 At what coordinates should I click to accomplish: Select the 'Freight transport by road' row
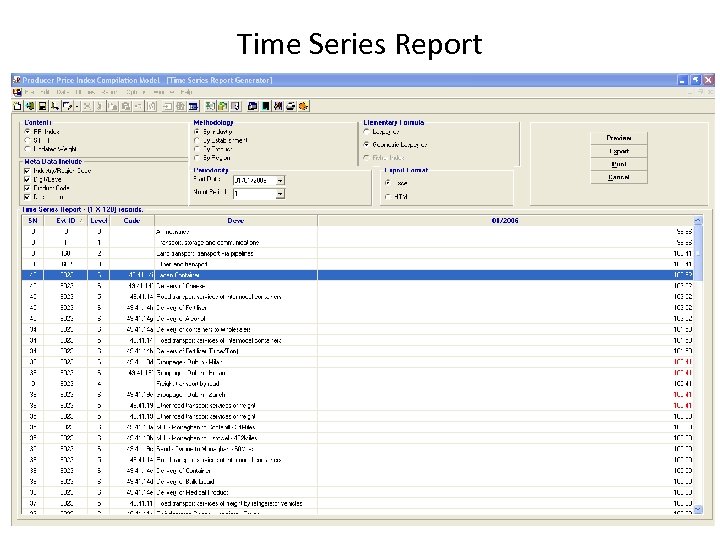357,384
